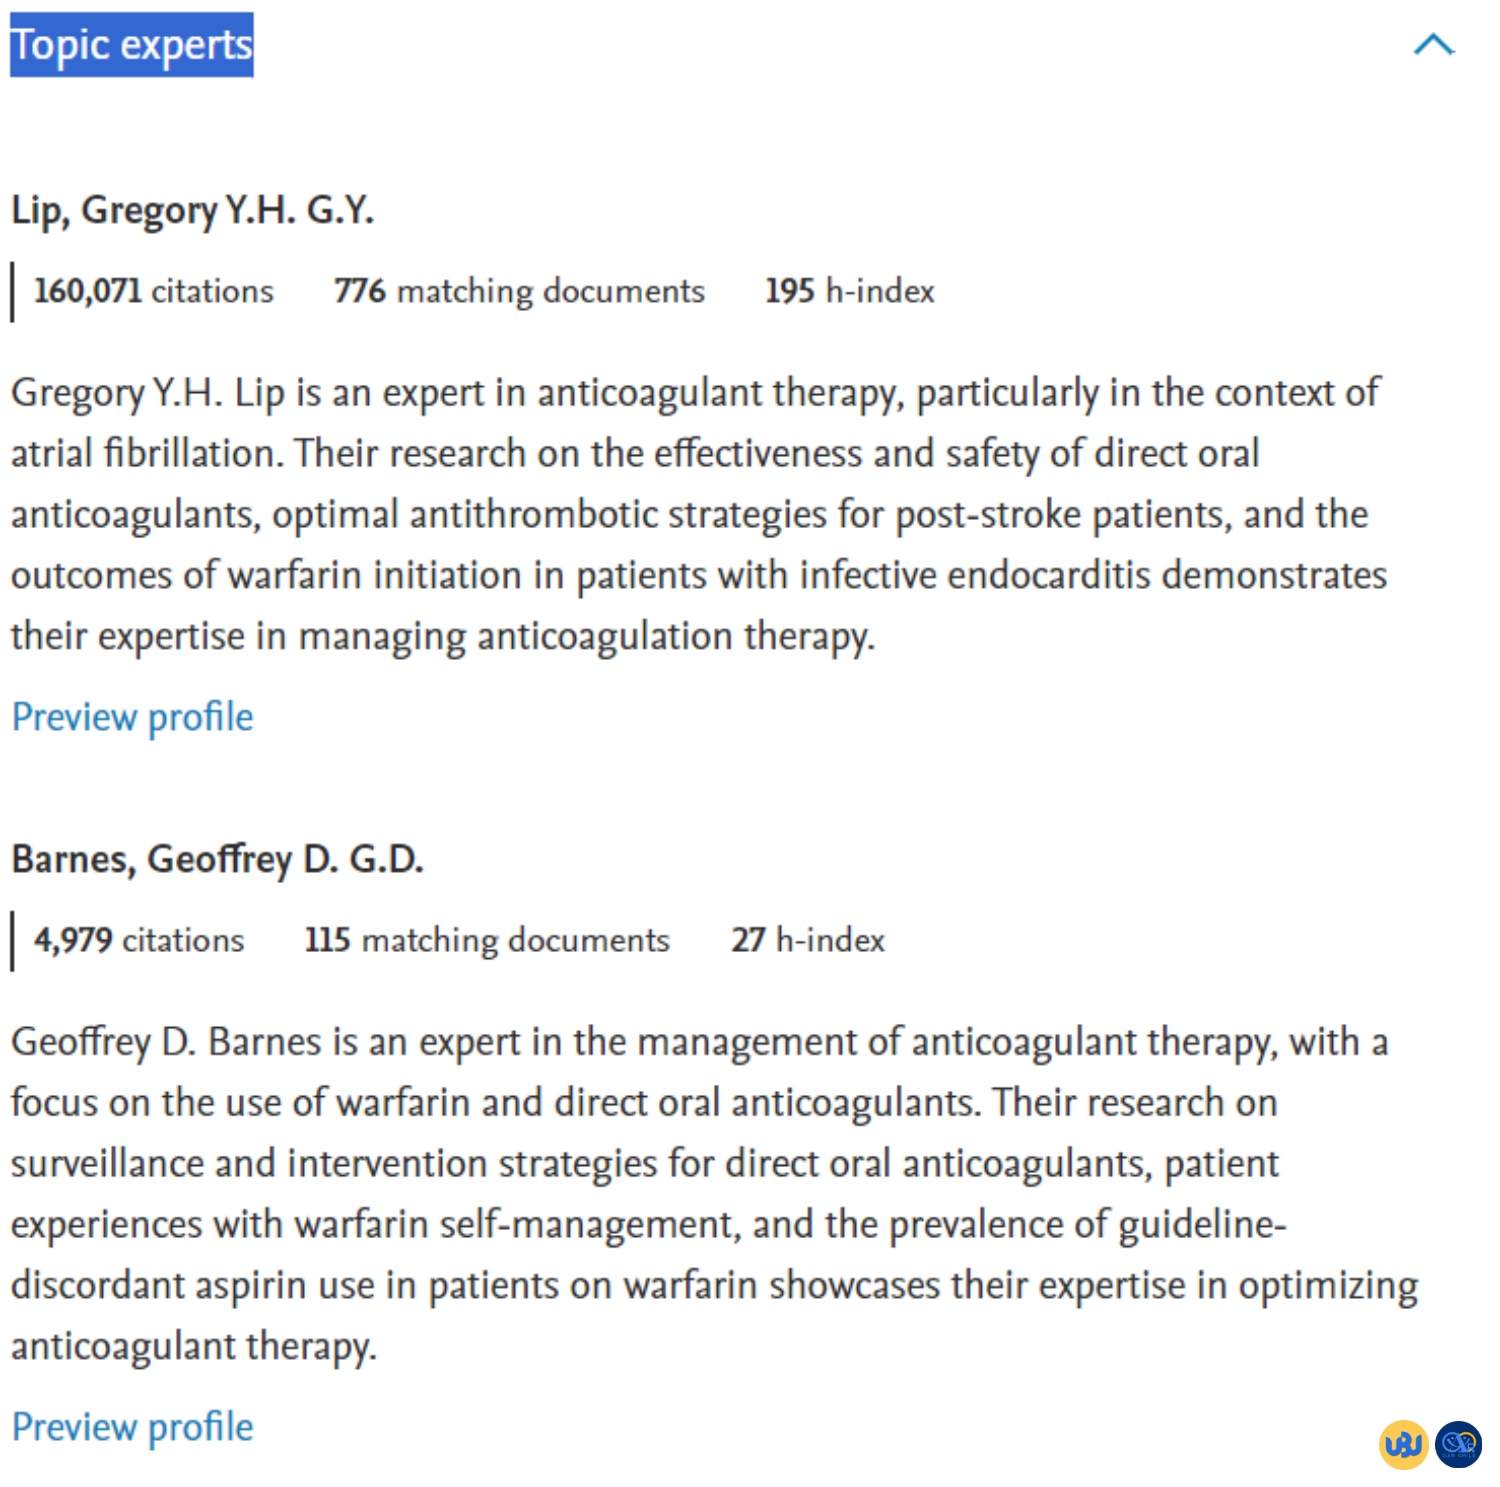Select the Barnes, Geoffrey D. G.D. name

217,859
